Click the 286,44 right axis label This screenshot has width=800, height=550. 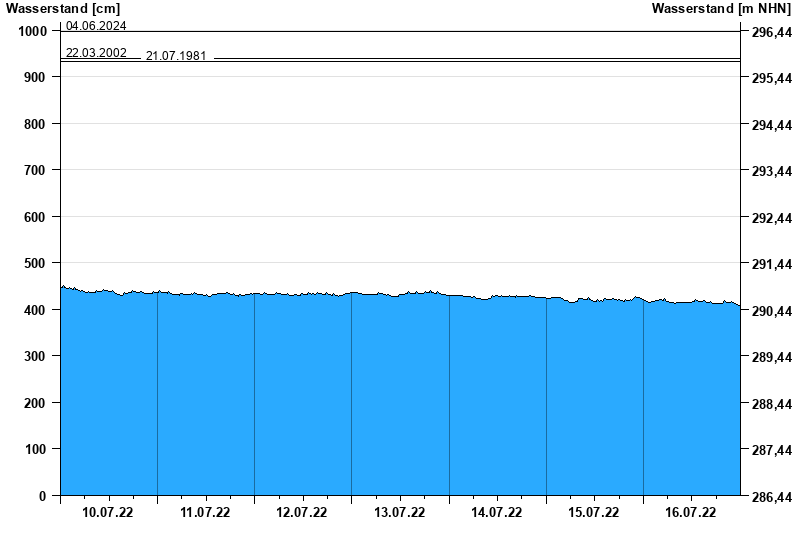pos(771,497)
